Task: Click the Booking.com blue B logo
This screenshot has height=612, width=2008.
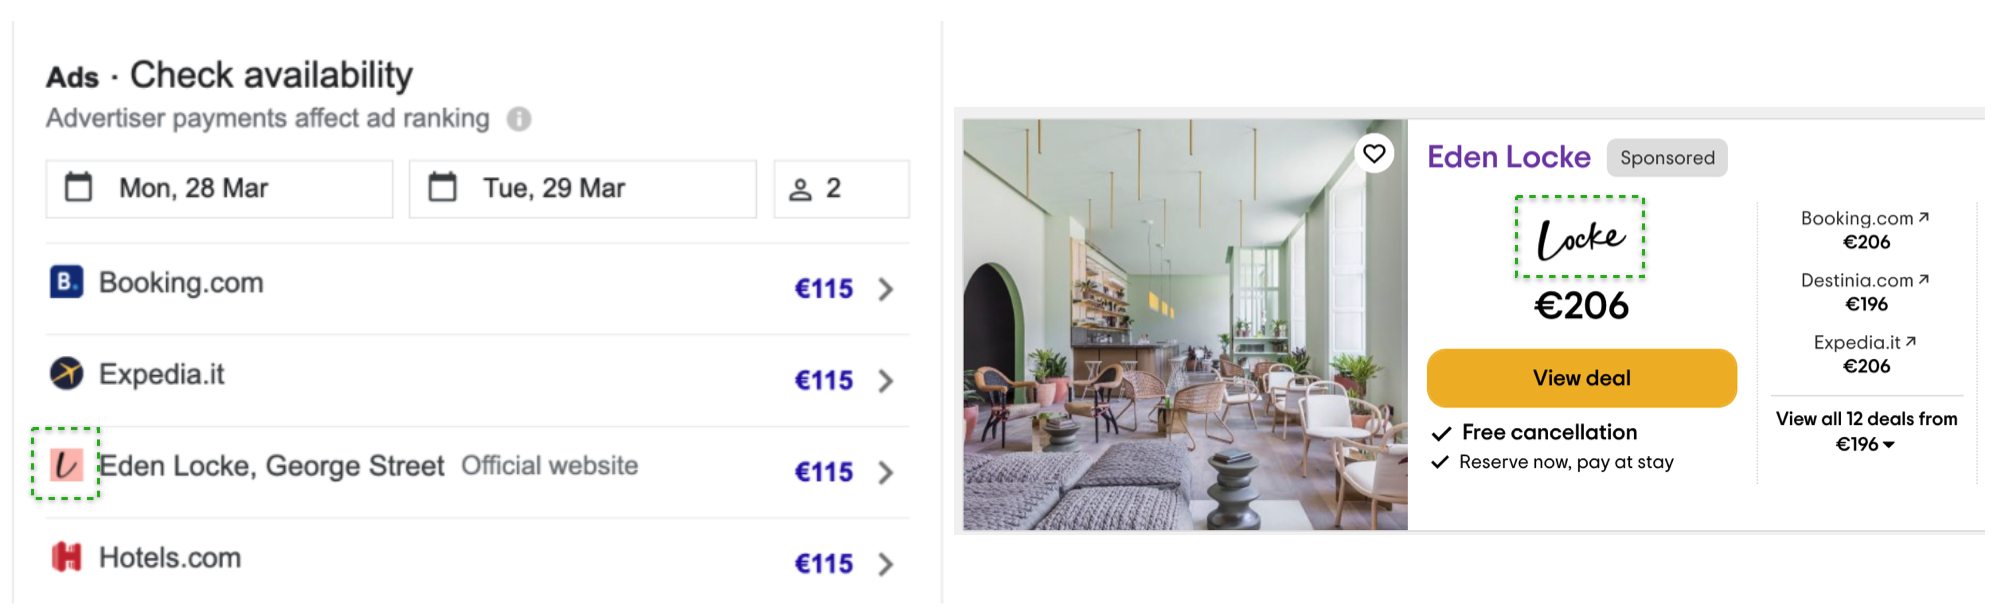Action: (x=66, y=282)
